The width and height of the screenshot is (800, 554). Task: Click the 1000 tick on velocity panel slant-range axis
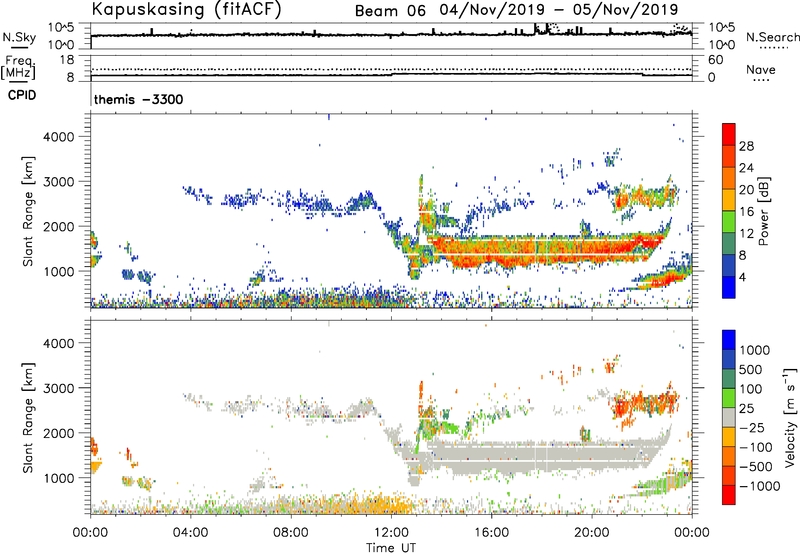point(59,478)
